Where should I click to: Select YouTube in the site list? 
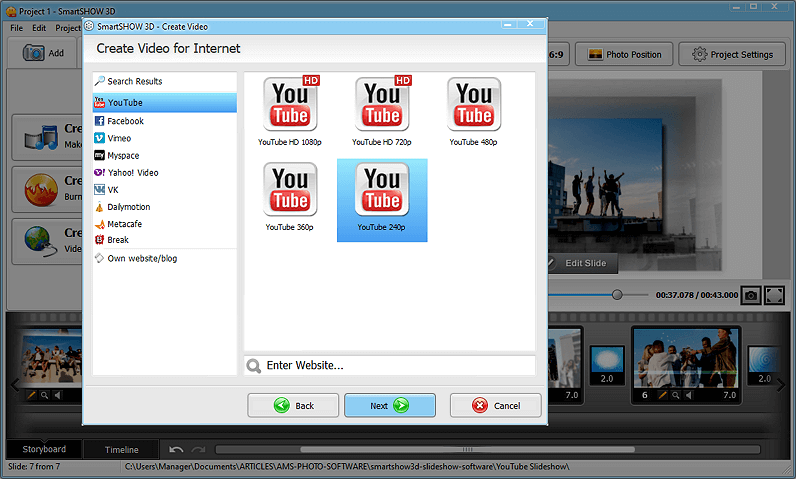pyautogui.click(x=164, y=102)
